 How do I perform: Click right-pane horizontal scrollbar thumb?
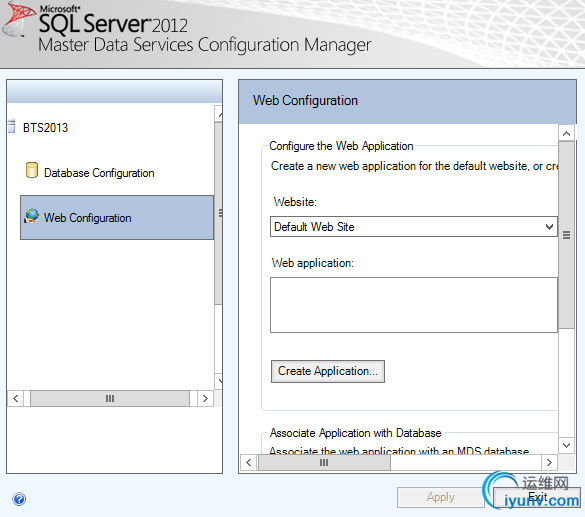click(324, 463)
